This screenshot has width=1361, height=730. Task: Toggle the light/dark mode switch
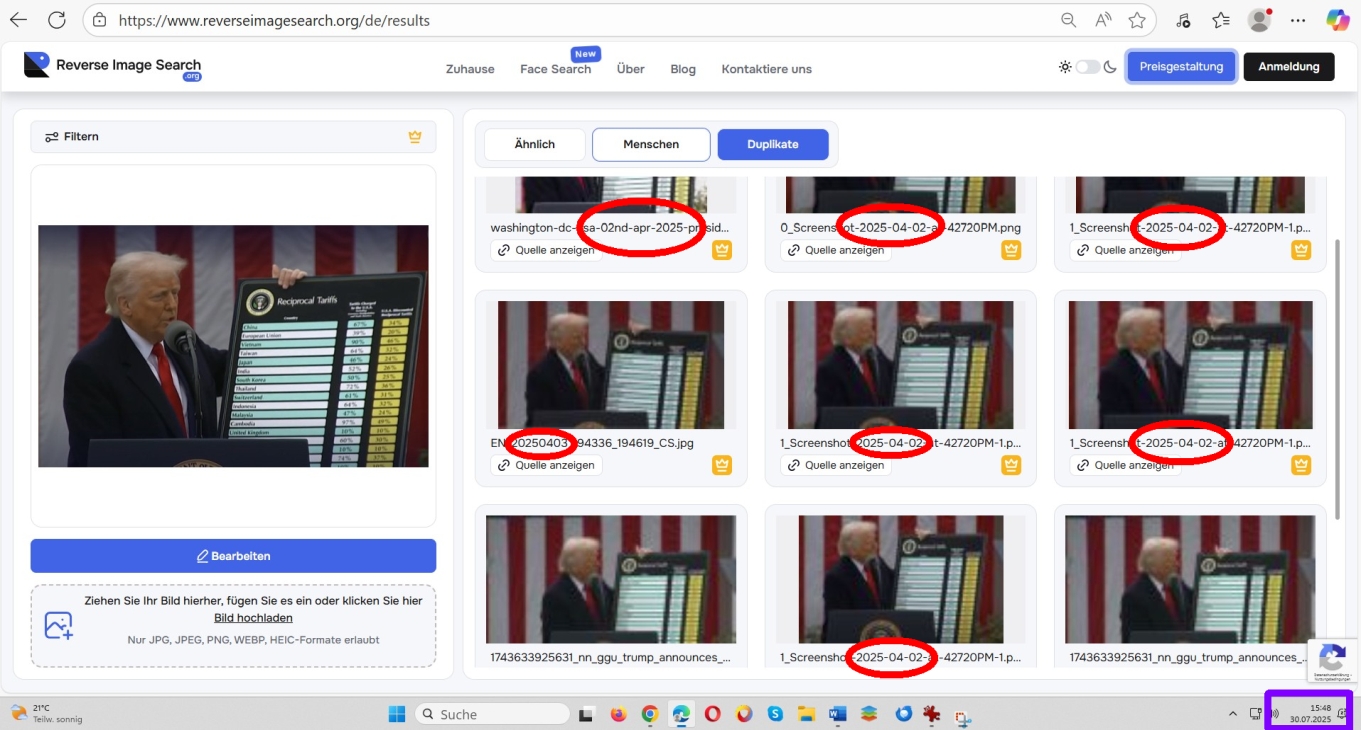(x=1087, y=67)
